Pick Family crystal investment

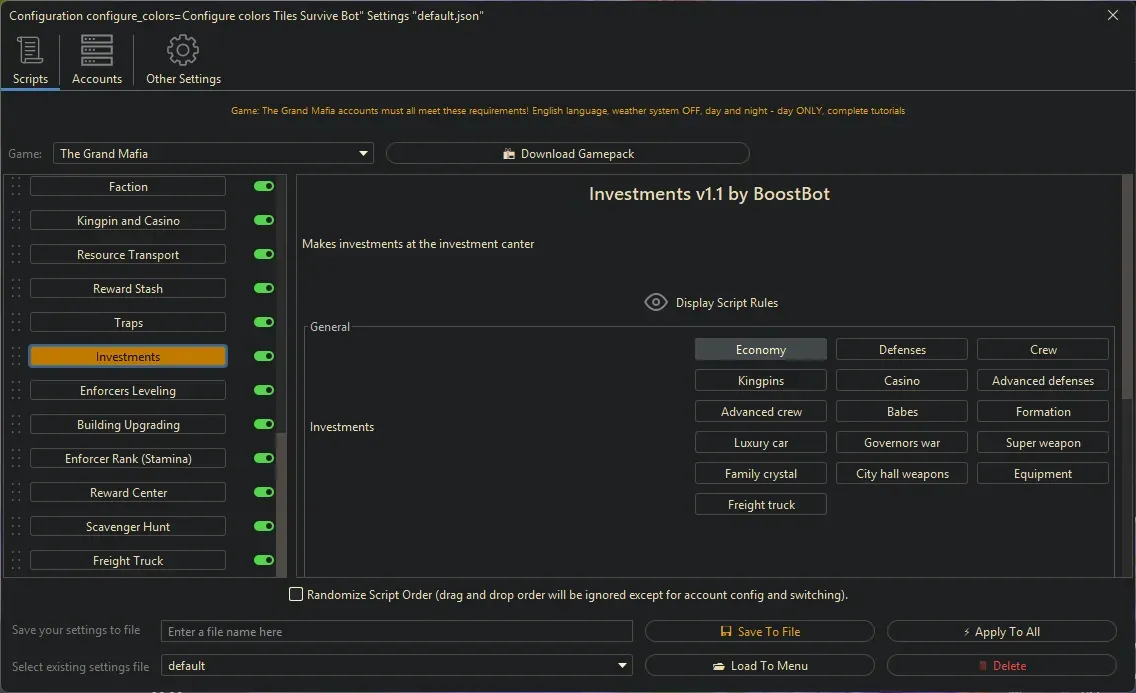[761, 474]
